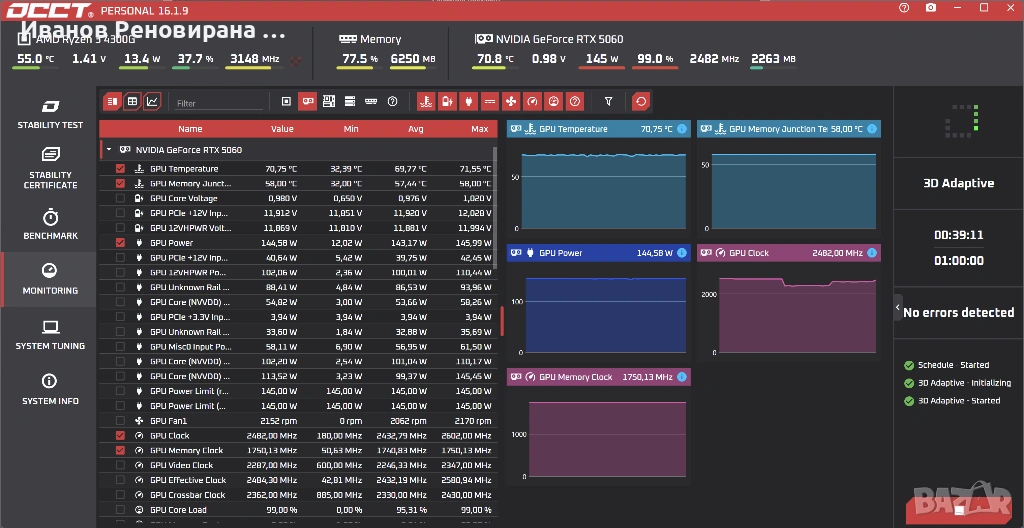1024x528 pixels.
Task: Toggle the power plug sensor filter
Action: [x=468, y=101]
